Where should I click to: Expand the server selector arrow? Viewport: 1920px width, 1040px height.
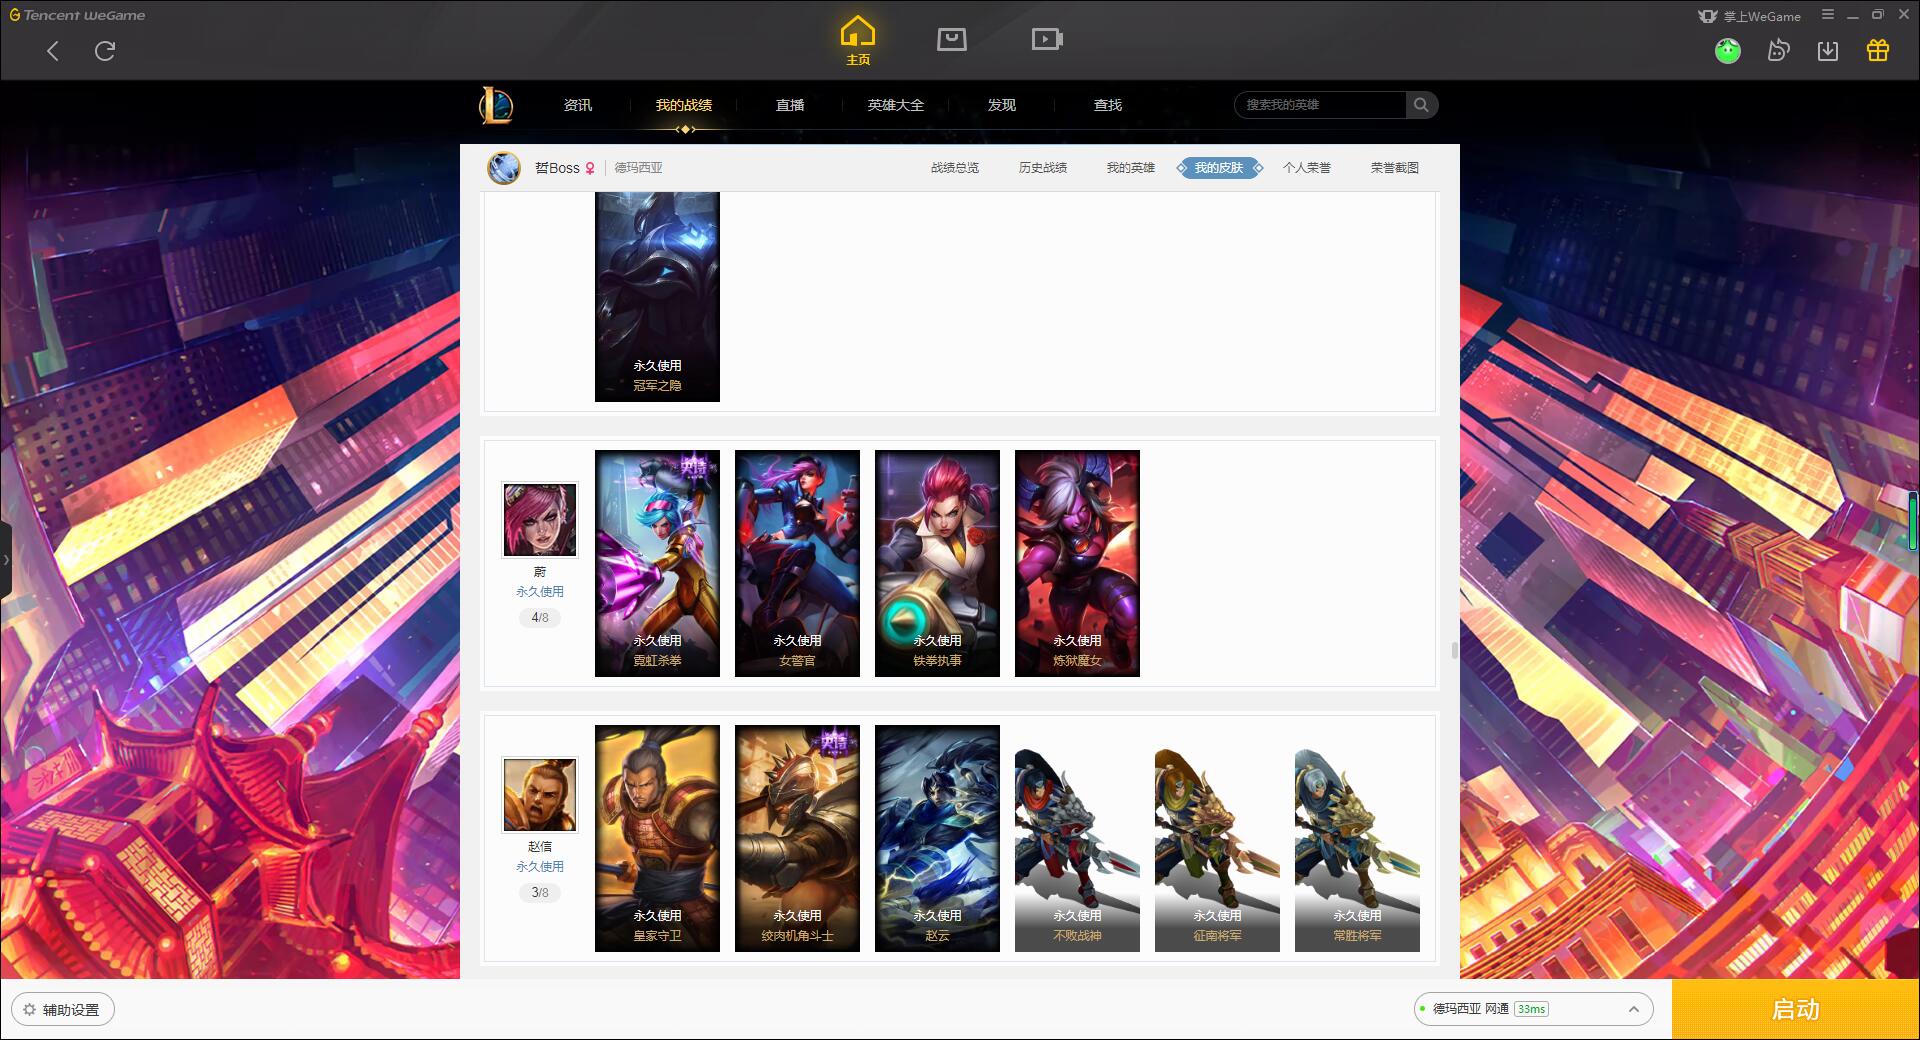coord(1634,1009)
